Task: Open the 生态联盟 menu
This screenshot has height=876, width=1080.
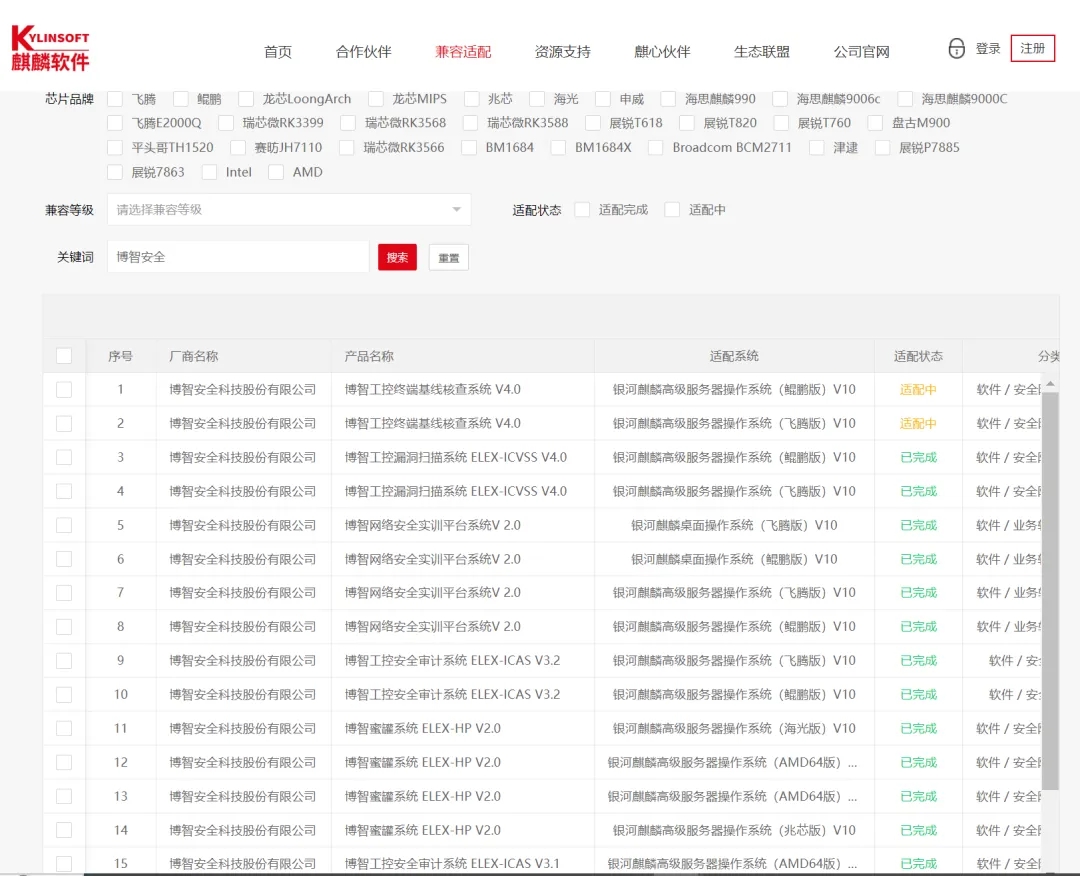Action: pos(761,52)
